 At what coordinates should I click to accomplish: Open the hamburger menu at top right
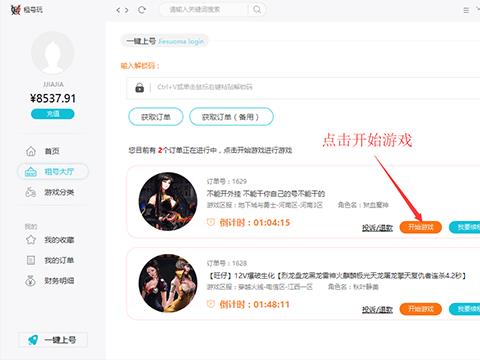click(466, 10)
